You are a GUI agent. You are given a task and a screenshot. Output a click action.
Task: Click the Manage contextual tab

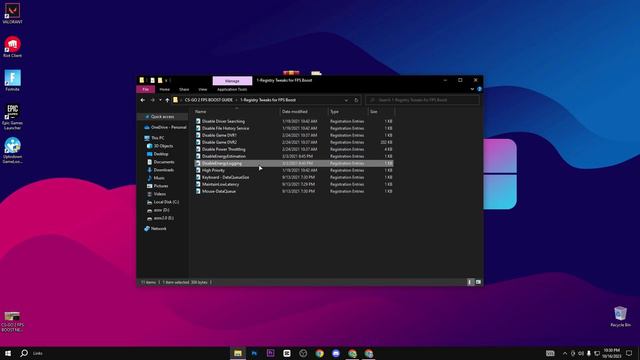click(x=232, y=81)
